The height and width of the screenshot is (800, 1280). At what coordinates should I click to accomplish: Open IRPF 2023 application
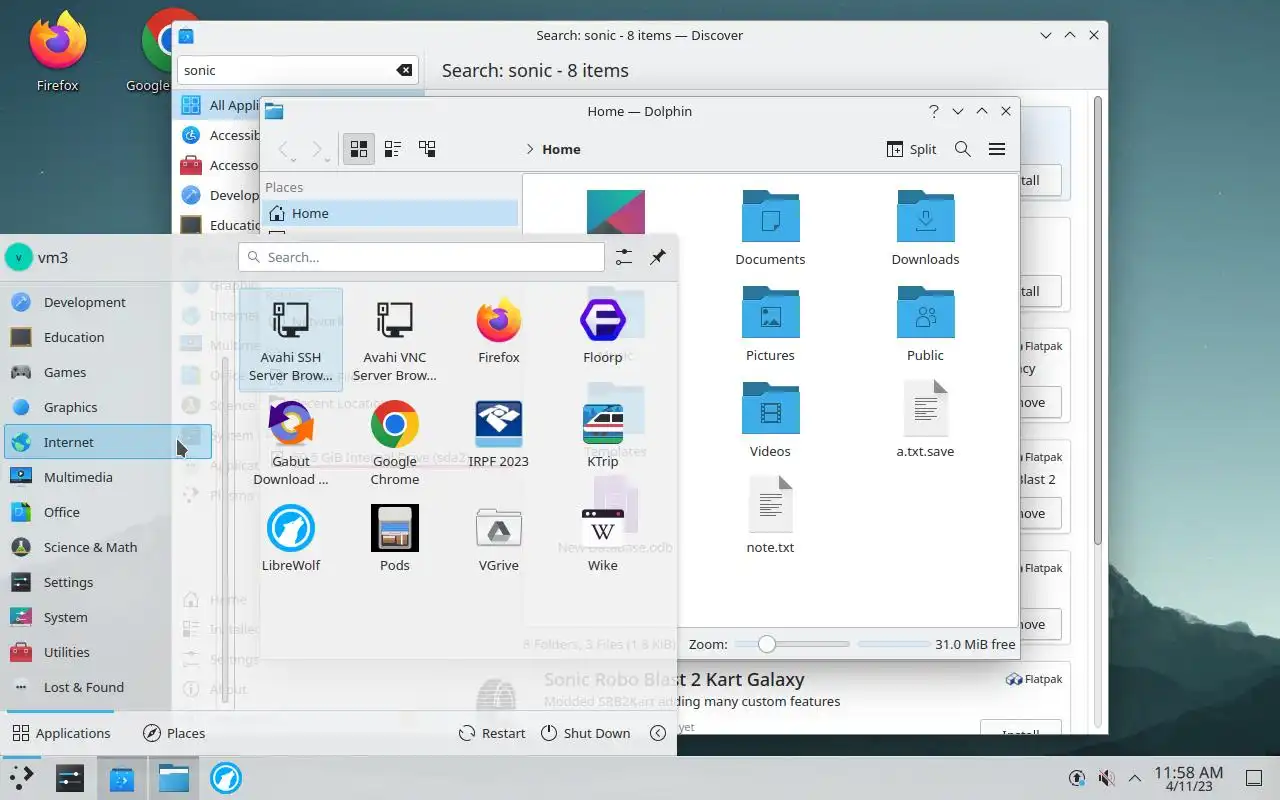coord(499,436)
